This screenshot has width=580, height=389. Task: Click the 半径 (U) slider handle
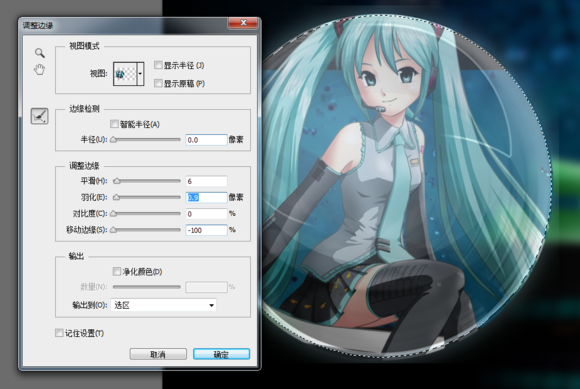114,140
